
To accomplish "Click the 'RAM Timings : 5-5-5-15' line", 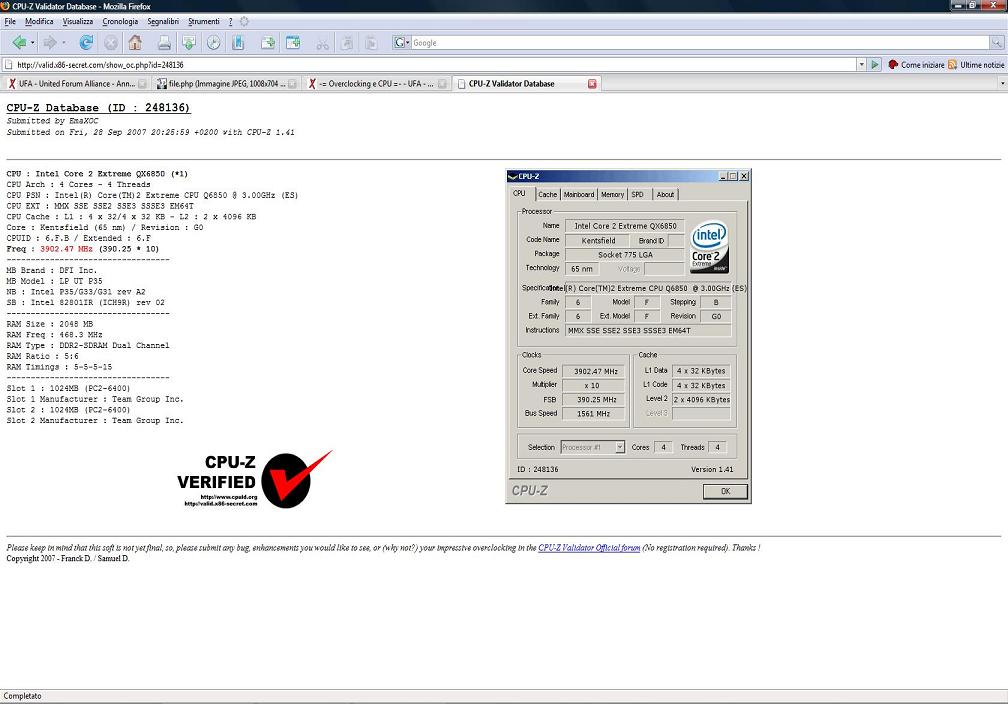I will 59,367.
